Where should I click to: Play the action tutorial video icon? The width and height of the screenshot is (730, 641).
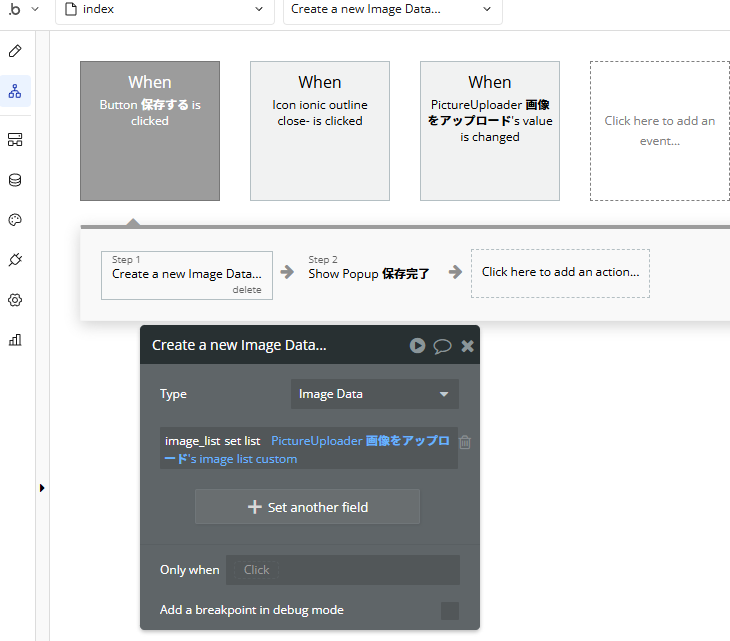417,346
